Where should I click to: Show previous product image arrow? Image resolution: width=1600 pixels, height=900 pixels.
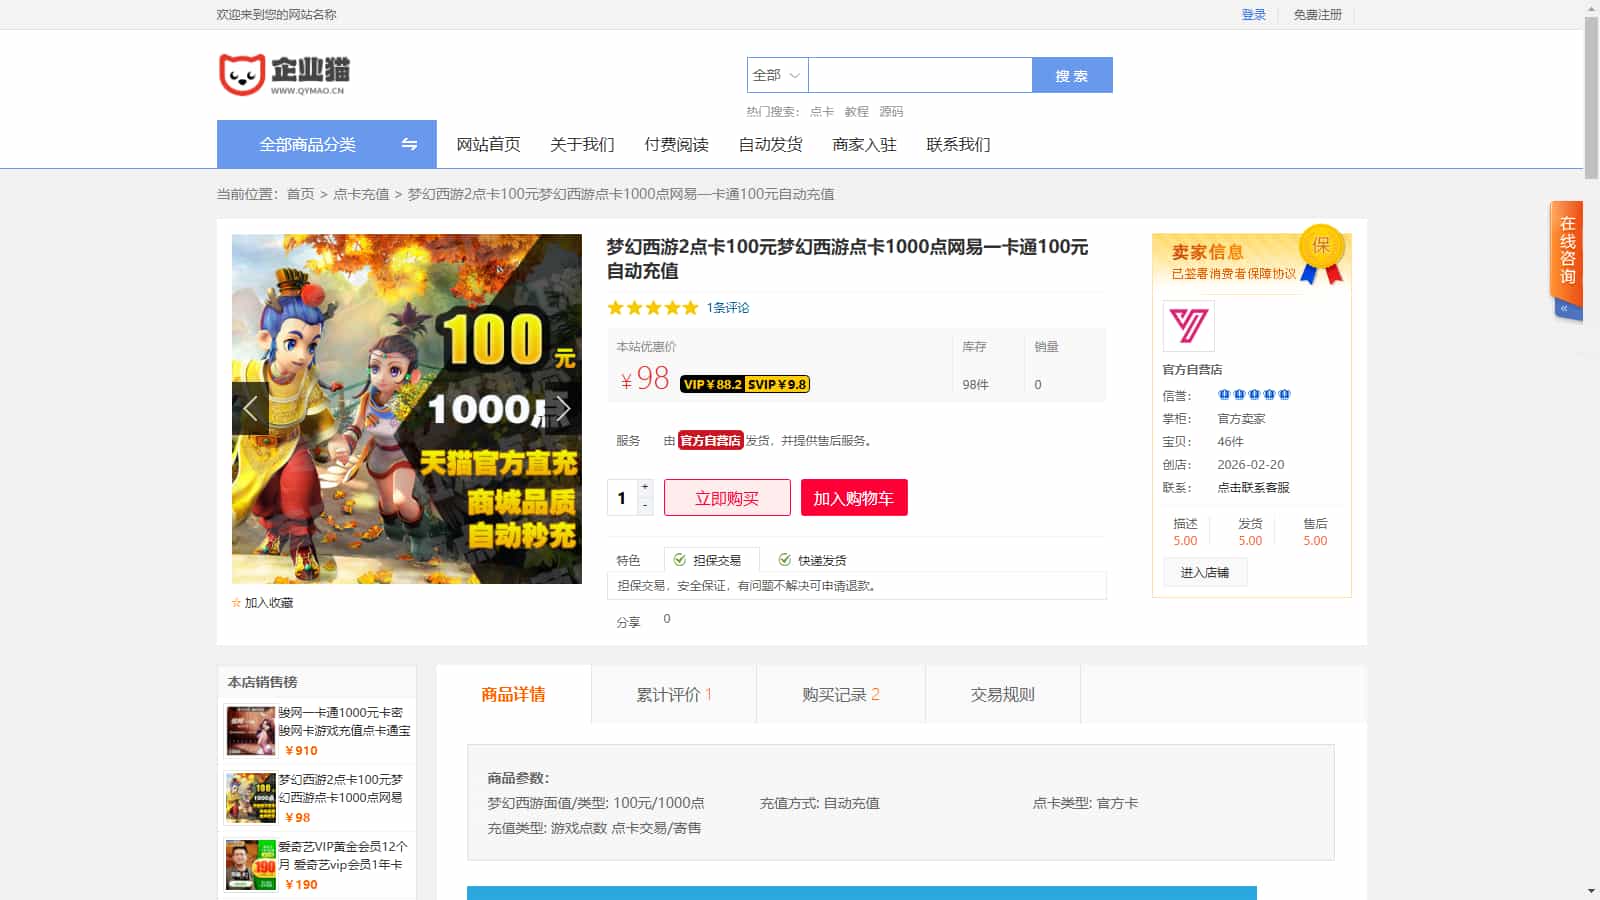pyautogui.click(x=250, y=408)
